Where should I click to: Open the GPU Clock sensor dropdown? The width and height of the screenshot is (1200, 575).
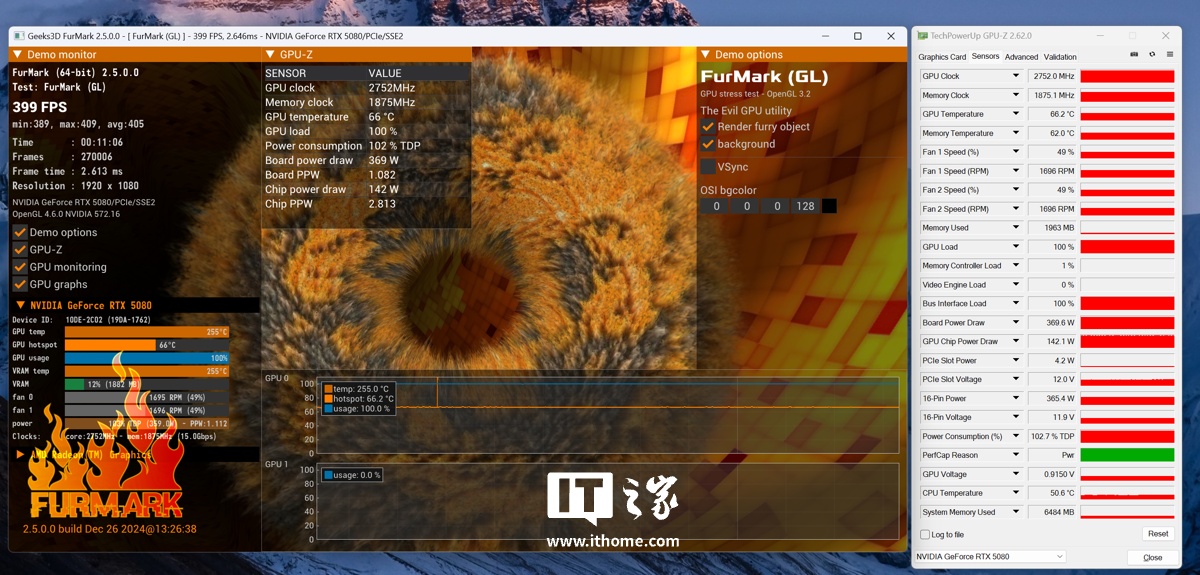click(x=1016, y=76)
